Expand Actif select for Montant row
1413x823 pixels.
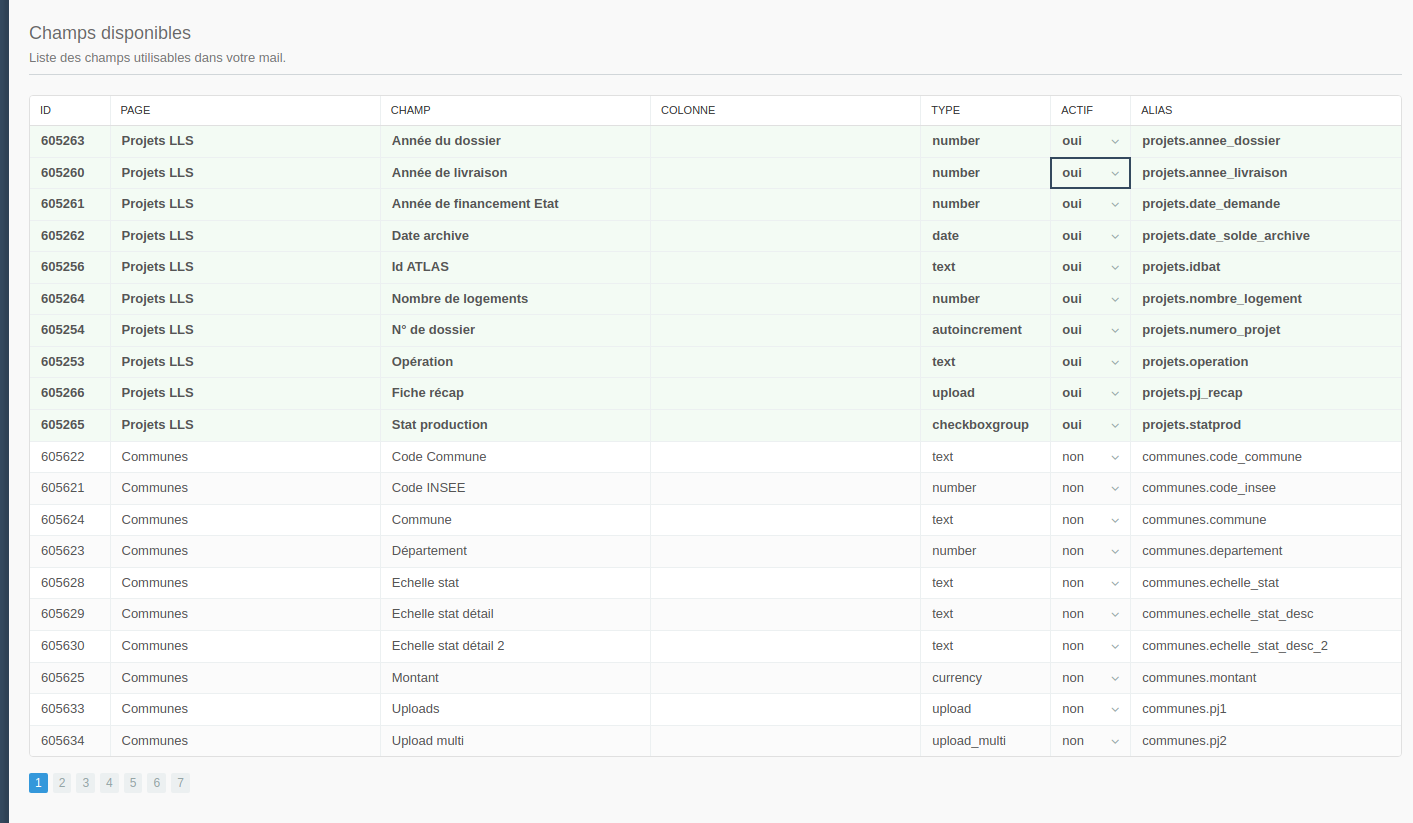(x=1090, y=678)
